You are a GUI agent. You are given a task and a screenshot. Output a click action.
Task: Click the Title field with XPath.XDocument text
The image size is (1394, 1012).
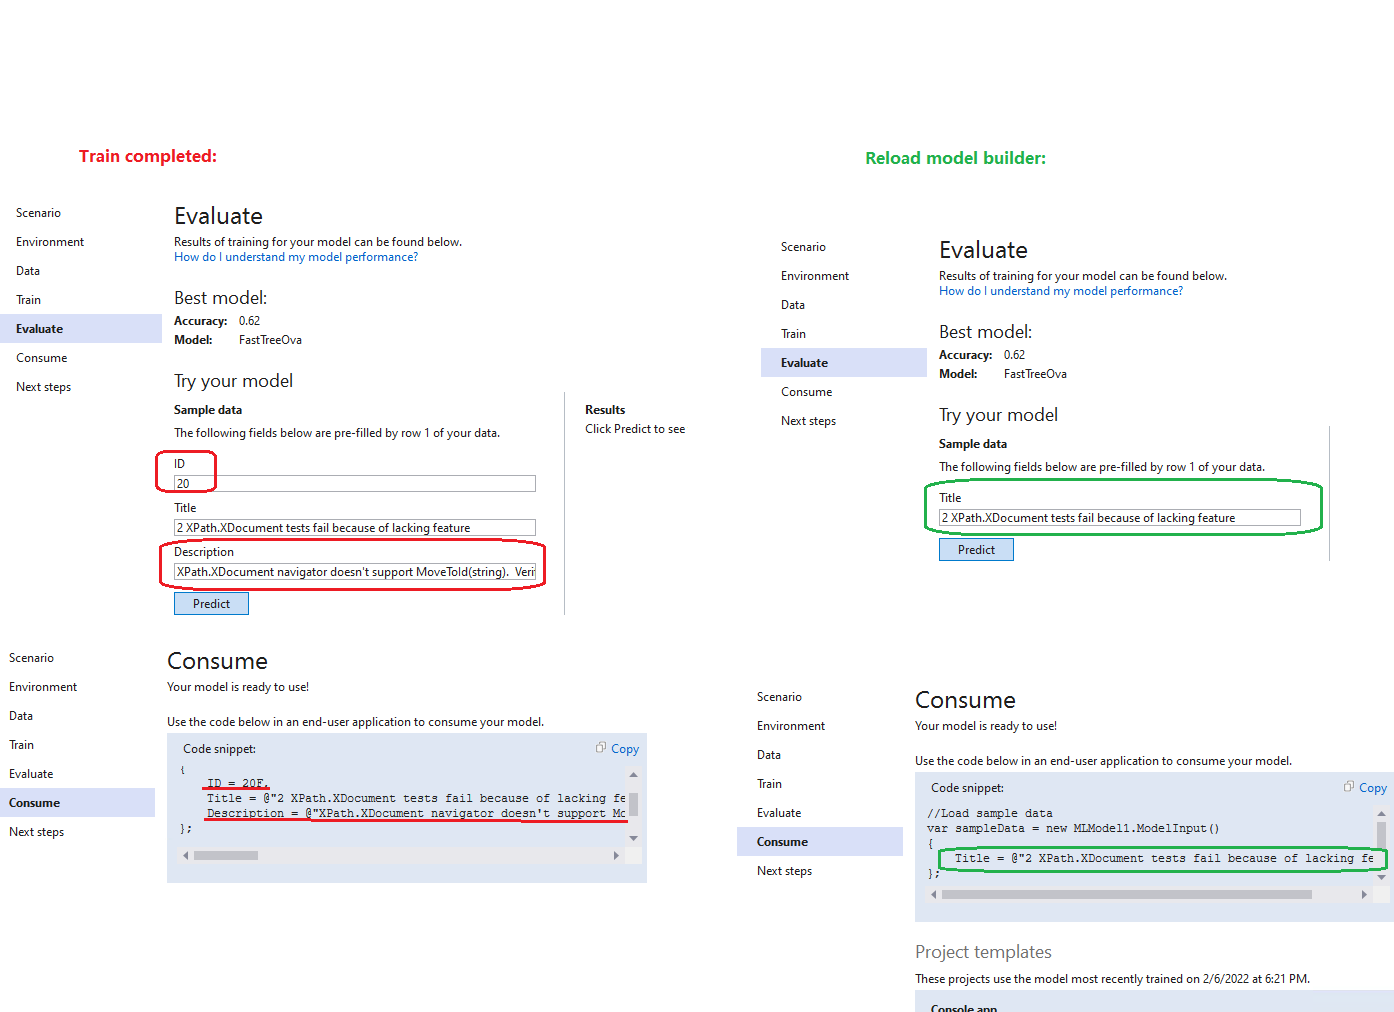tap(353, 527)
